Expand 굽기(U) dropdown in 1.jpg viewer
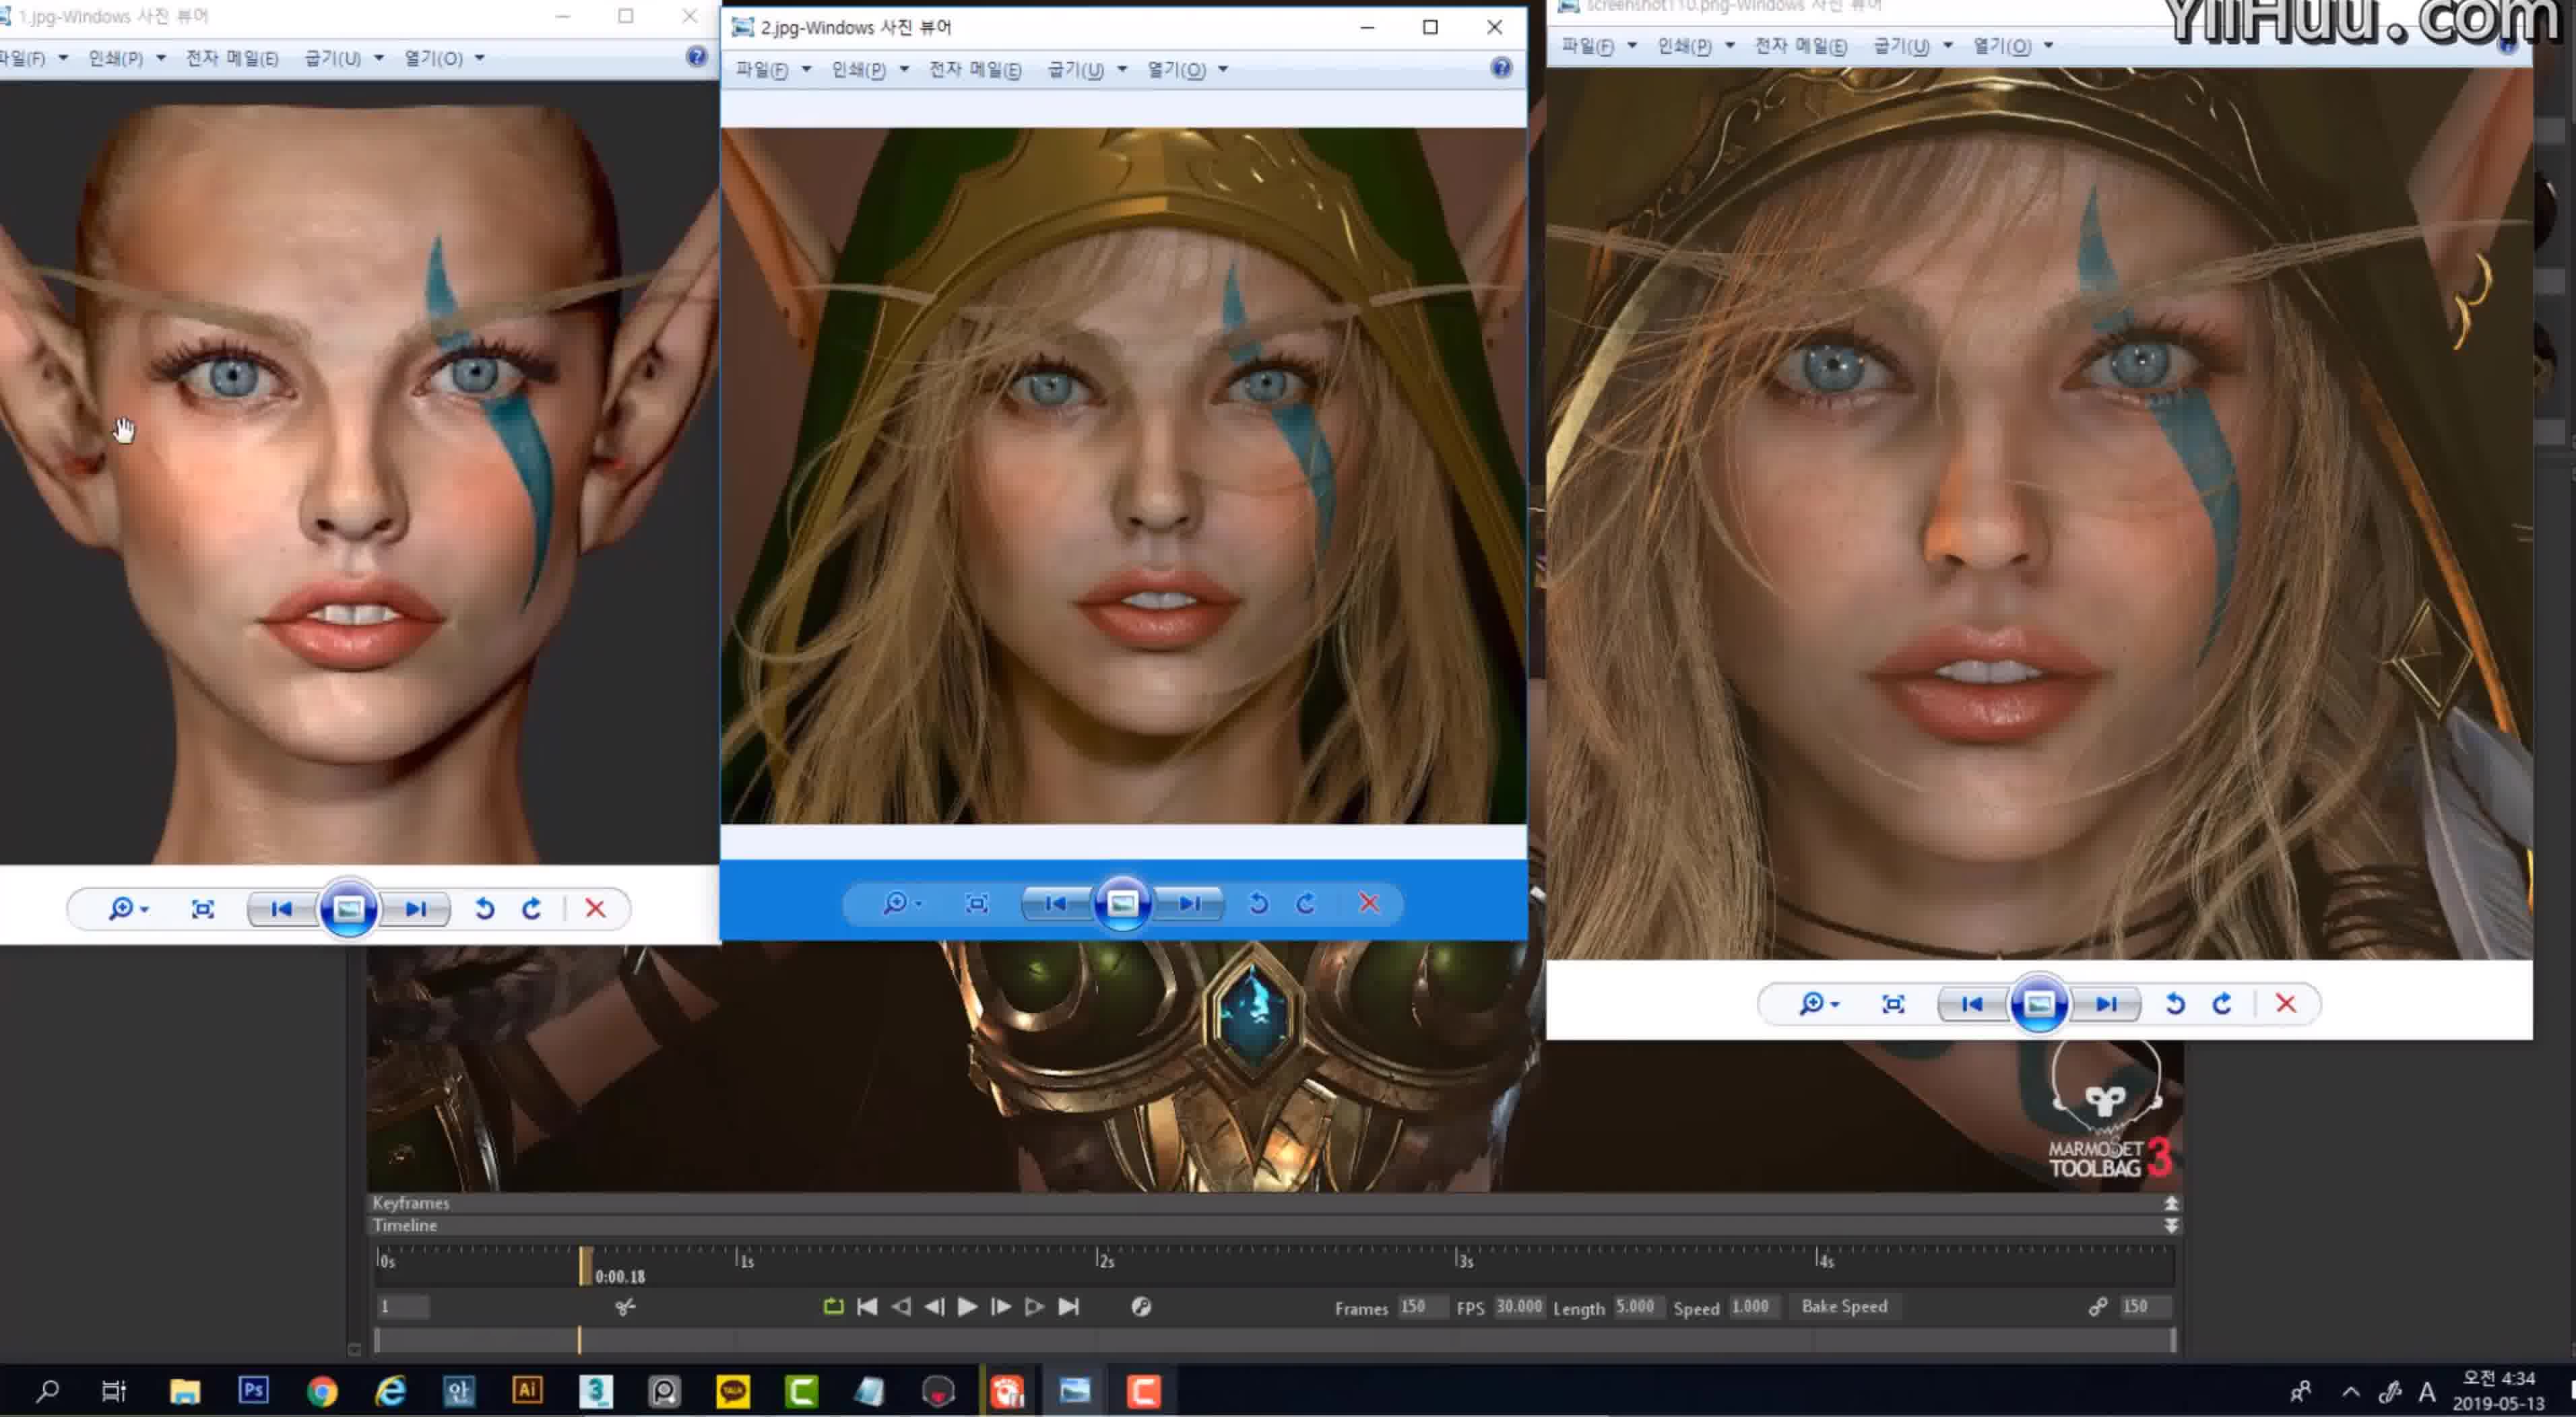This screenshot has height=1417, width=2576. pyautogui.click(x=379, y=58)
